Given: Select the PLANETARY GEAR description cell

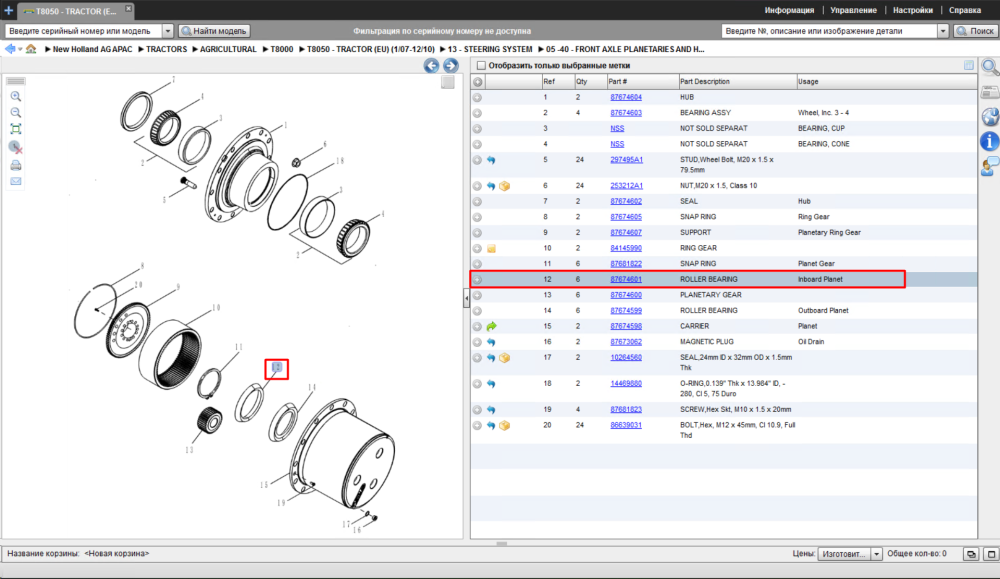Looking at the screenshot, I should pos(710,295).
